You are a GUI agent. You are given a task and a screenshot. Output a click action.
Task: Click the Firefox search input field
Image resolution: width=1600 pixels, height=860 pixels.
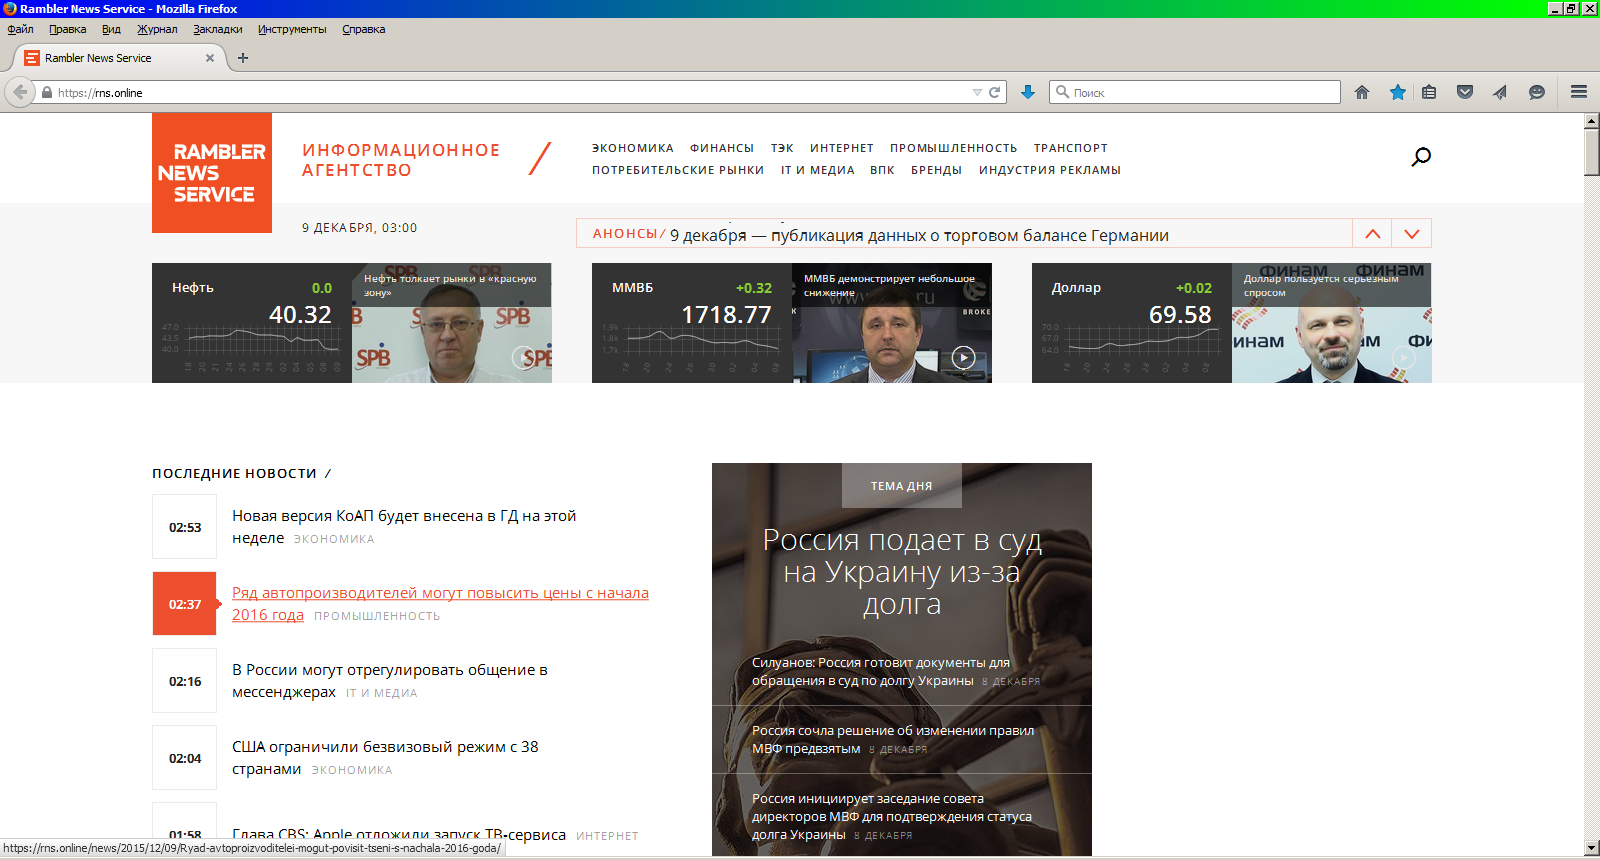[x=1200, y=92]
